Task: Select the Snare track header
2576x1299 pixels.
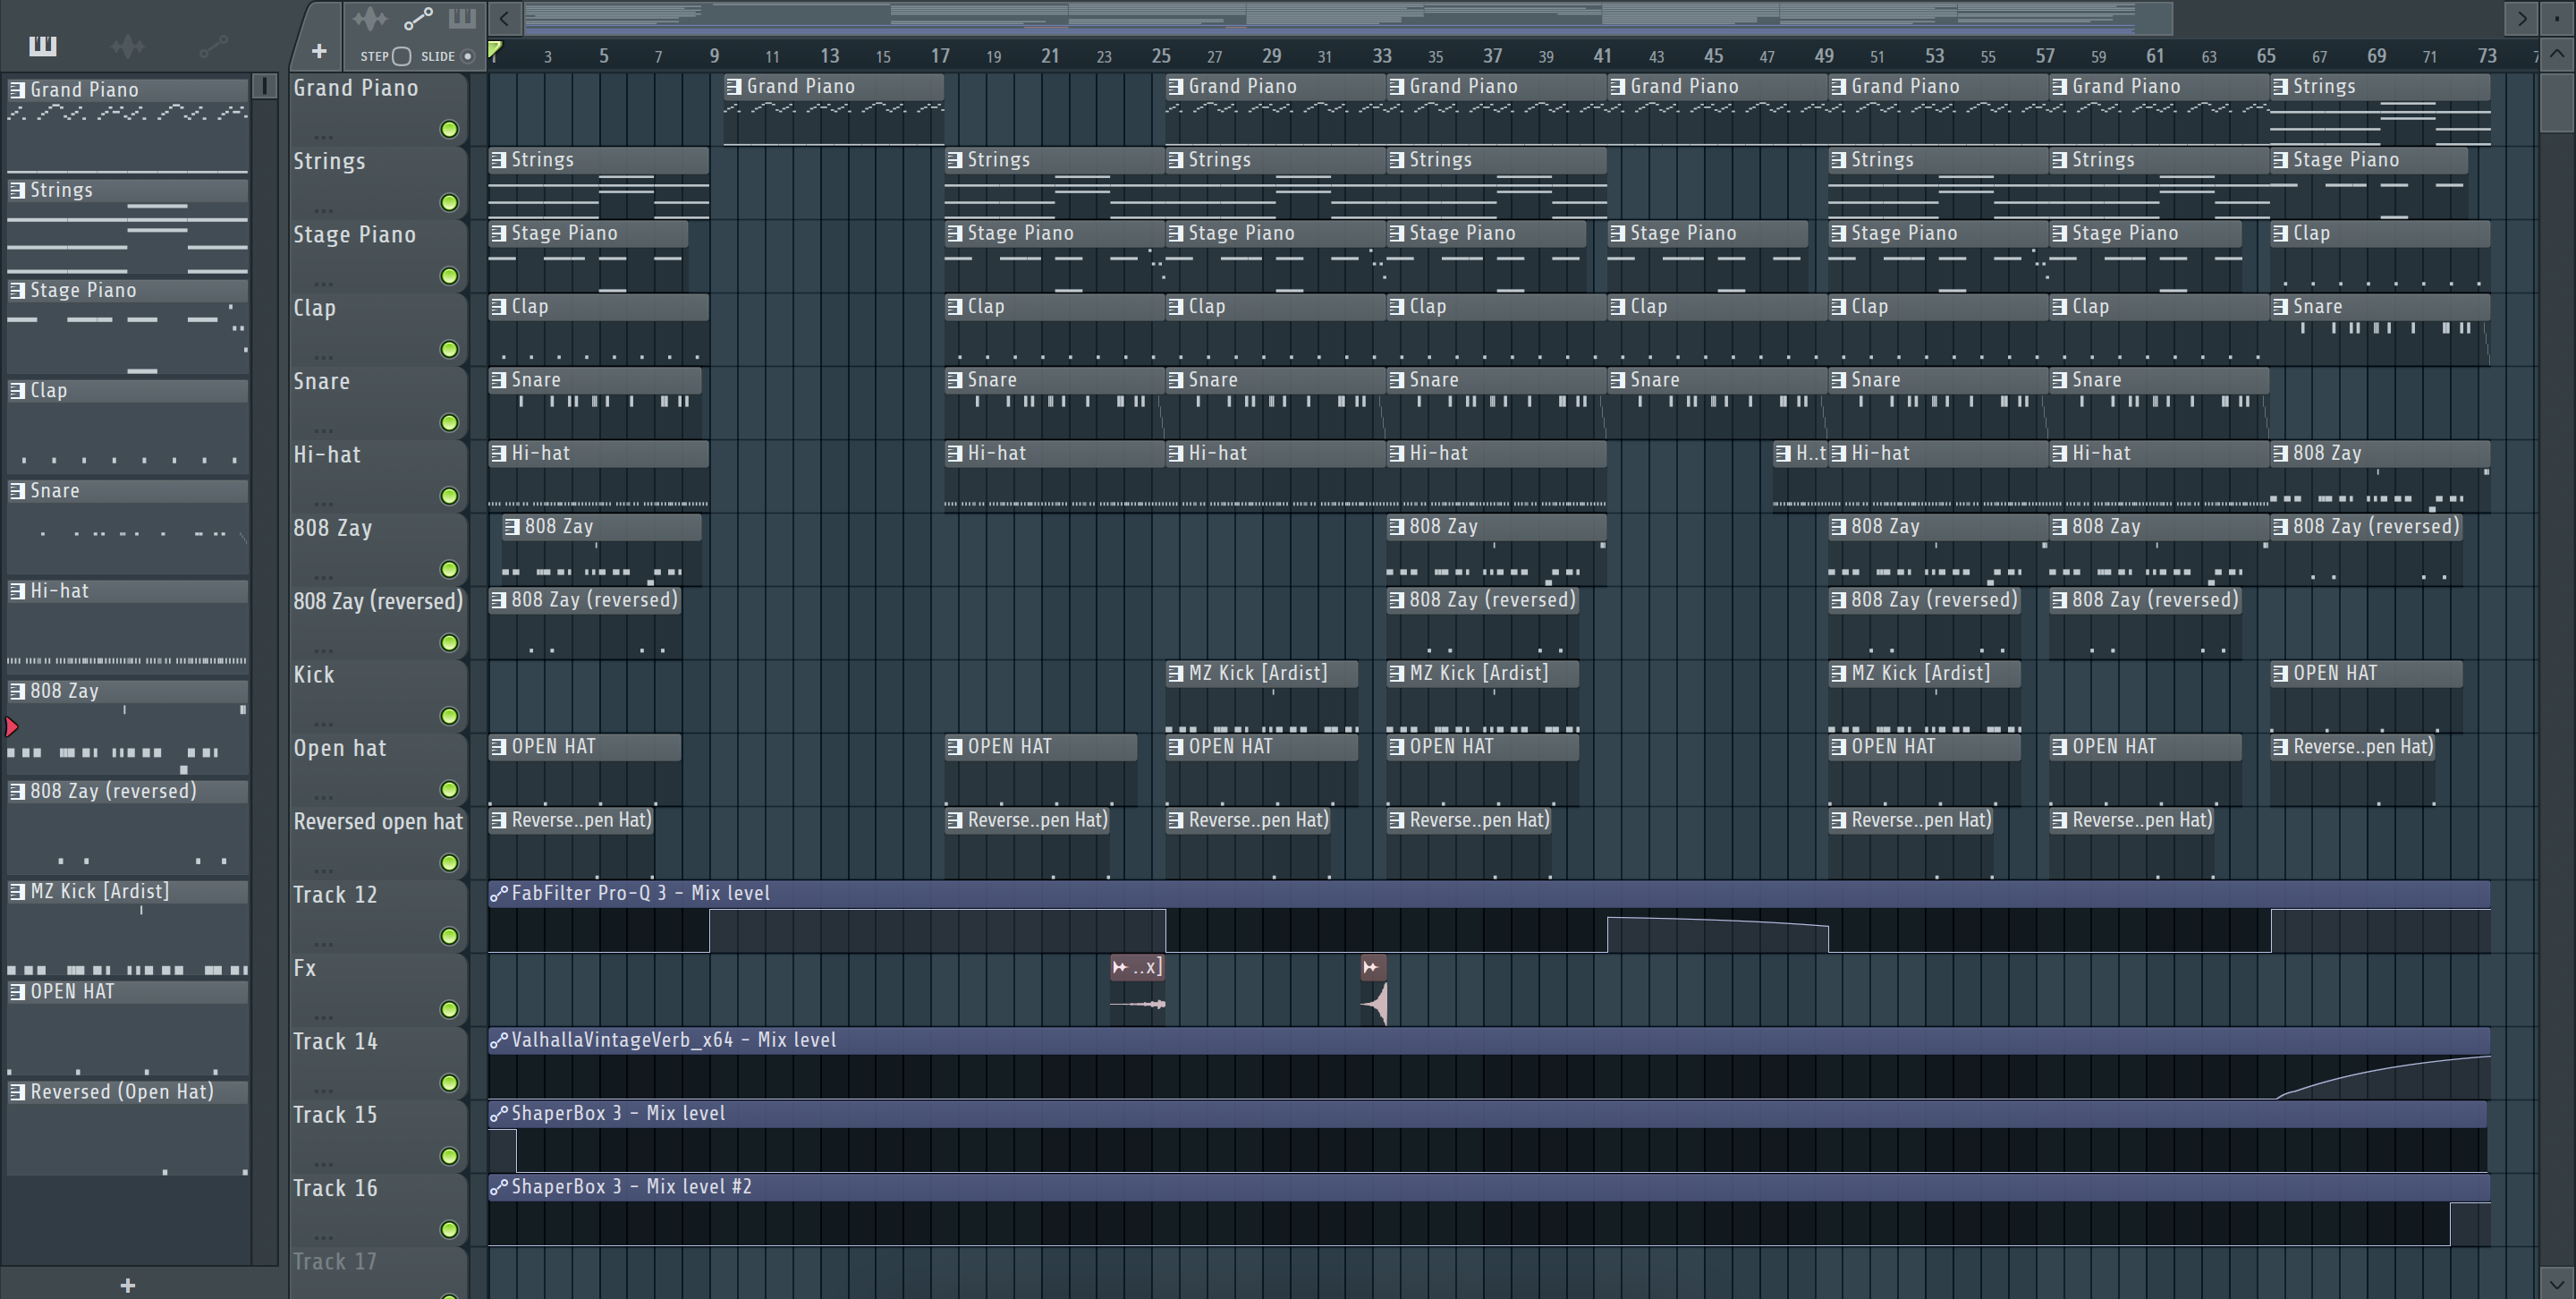Action: 378,403
